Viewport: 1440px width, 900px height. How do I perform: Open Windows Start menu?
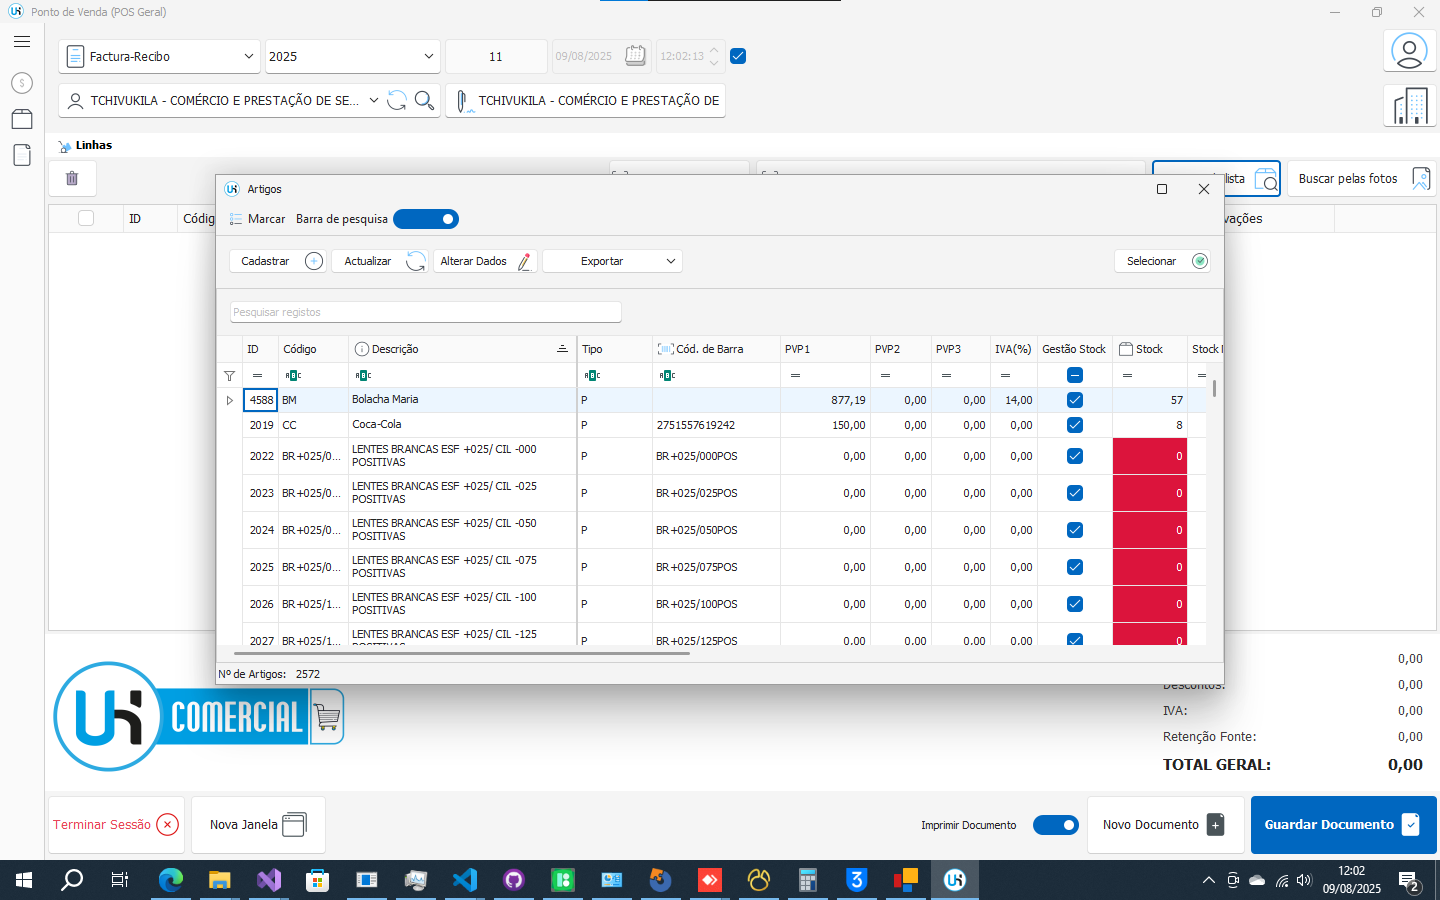24,880
